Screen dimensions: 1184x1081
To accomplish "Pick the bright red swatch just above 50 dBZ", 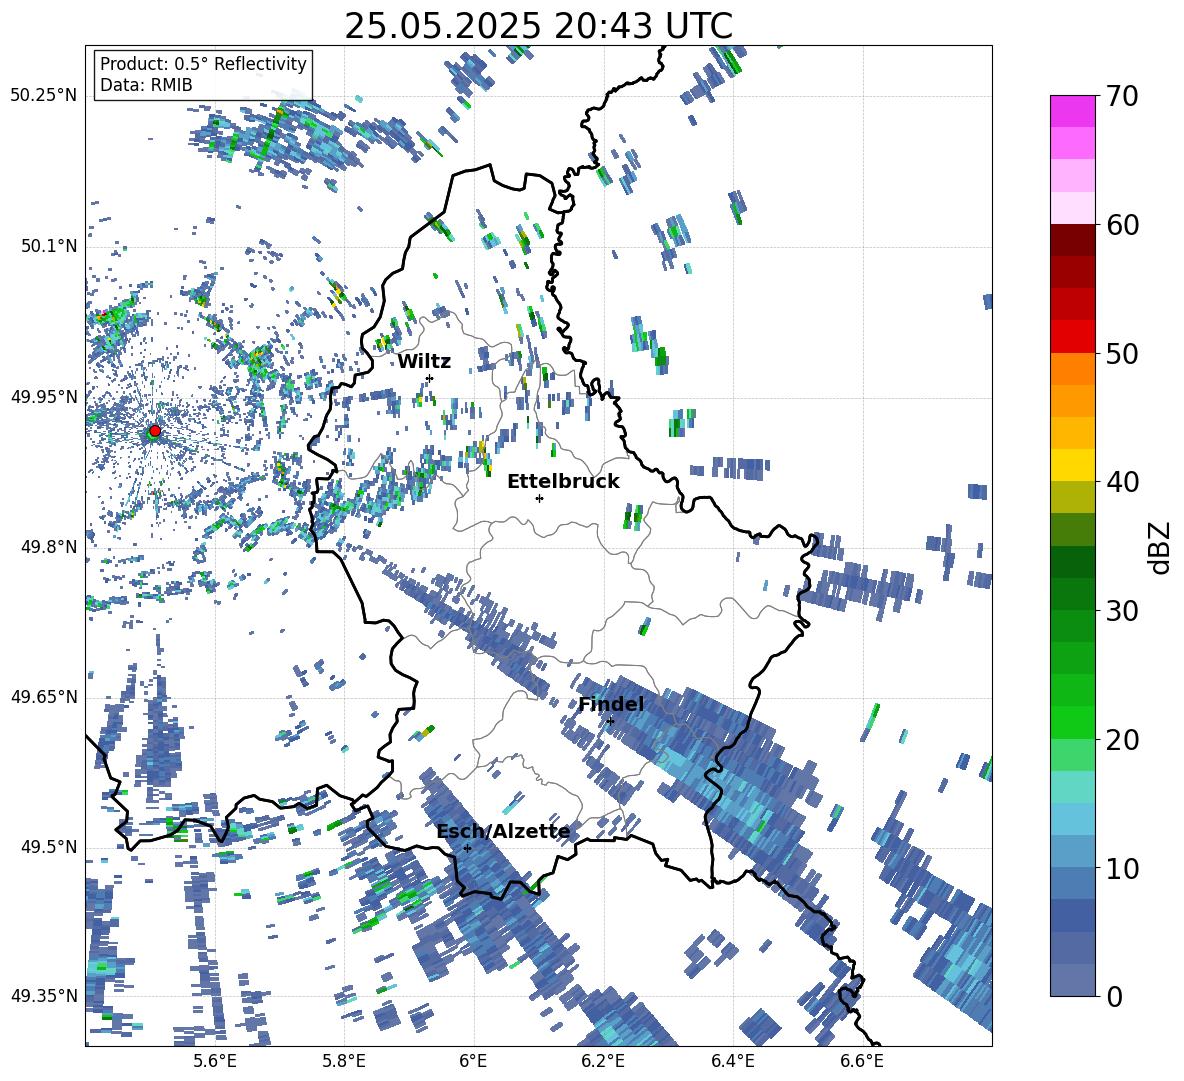I will pos(1072,337).
